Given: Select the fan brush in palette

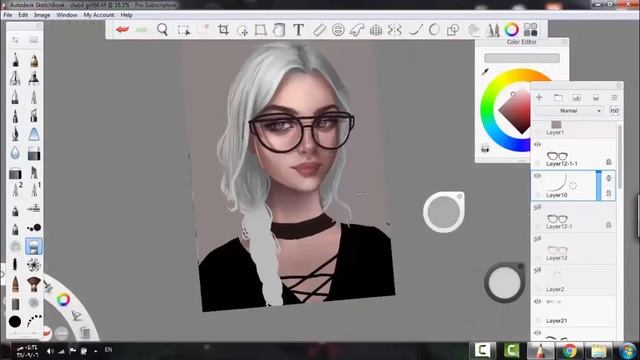Looking at the screenshot, I should [34, 283].
